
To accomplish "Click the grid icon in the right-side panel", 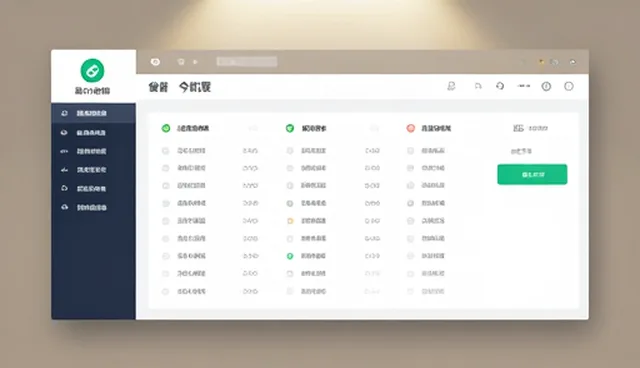I will tap(518, 128).
